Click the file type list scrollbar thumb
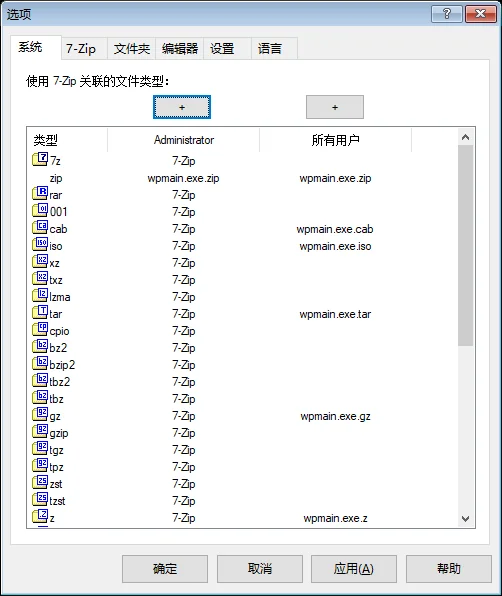 coord(466,246)
